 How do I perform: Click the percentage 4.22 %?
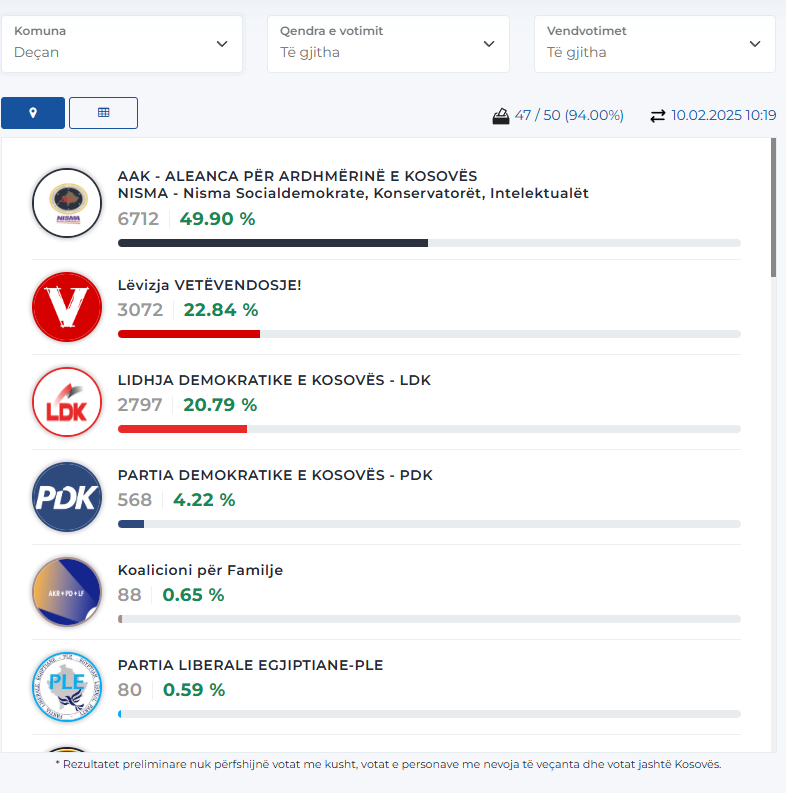click(x=204, y=500)
